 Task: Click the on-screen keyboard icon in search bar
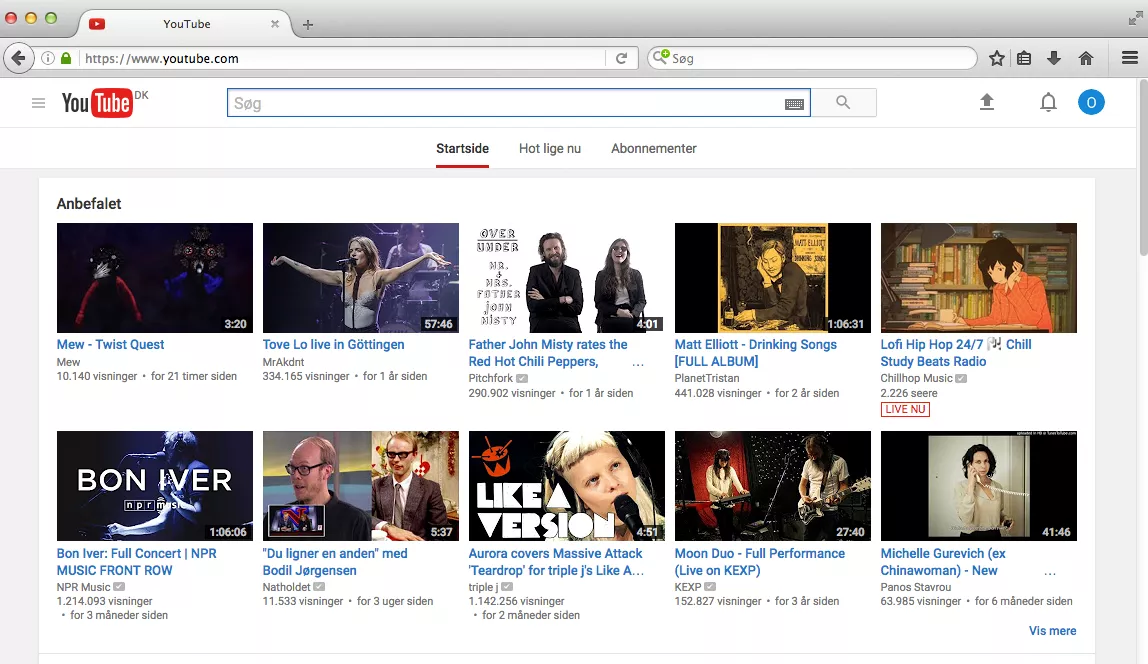[795, 102]
